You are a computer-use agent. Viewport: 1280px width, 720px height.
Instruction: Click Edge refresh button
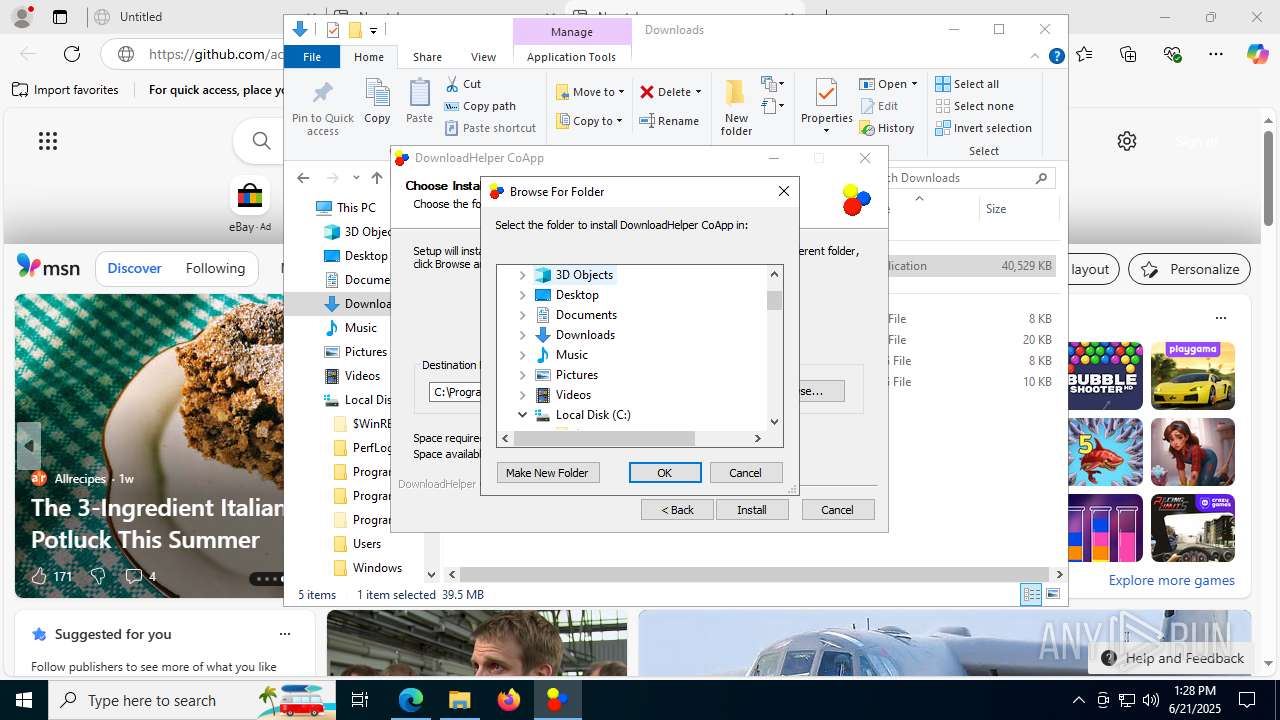click(72, 54)
